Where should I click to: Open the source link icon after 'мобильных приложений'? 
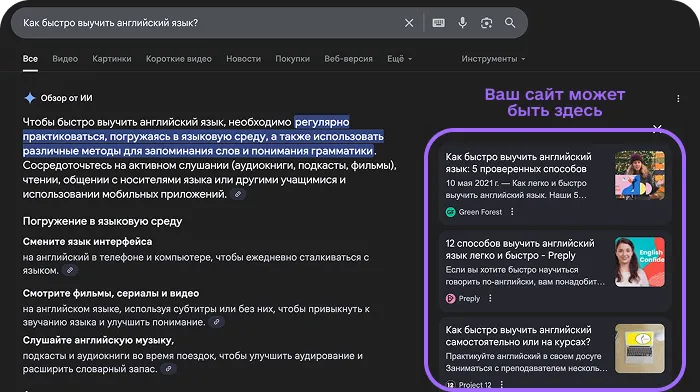click(238, 194)
